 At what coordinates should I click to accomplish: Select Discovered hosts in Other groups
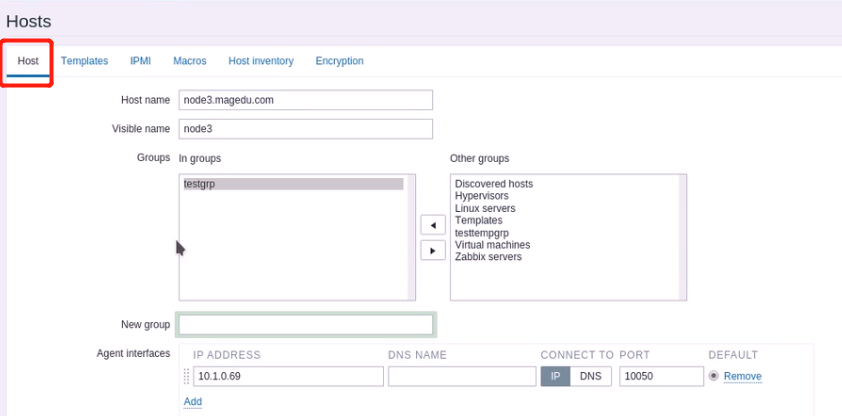pyautogui.click(x=494, y=184)
